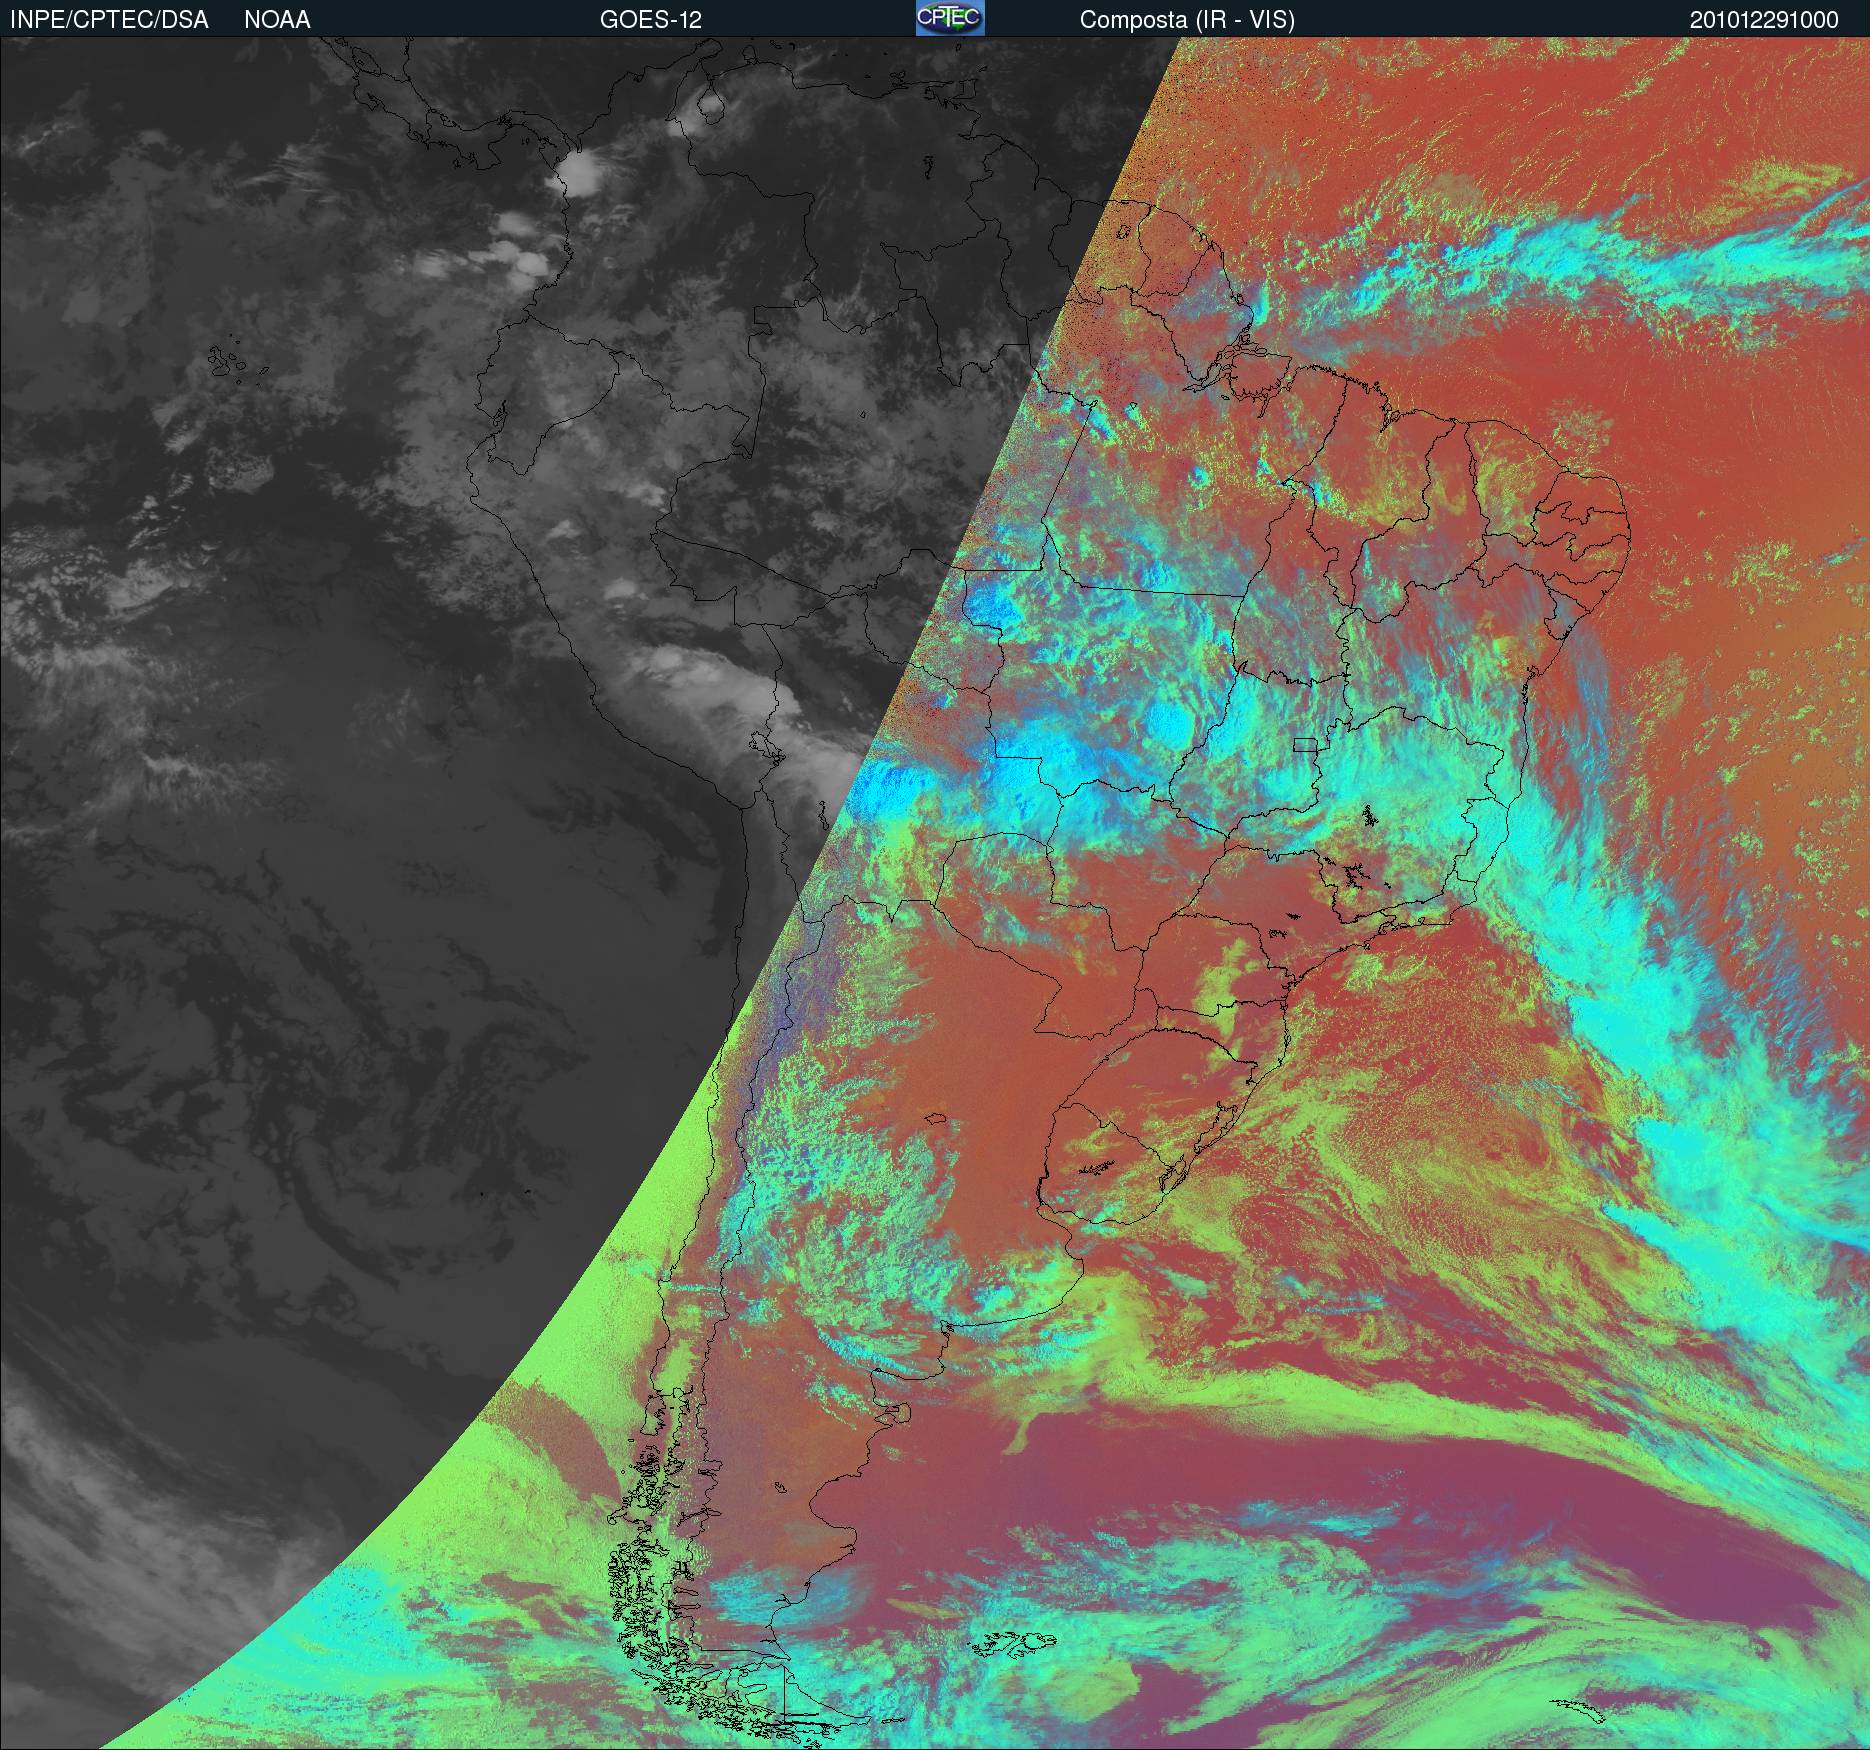Select the Lake Titicaca outline
This screenshot has height=1750, width=1870.
click(x=767, y=746)
